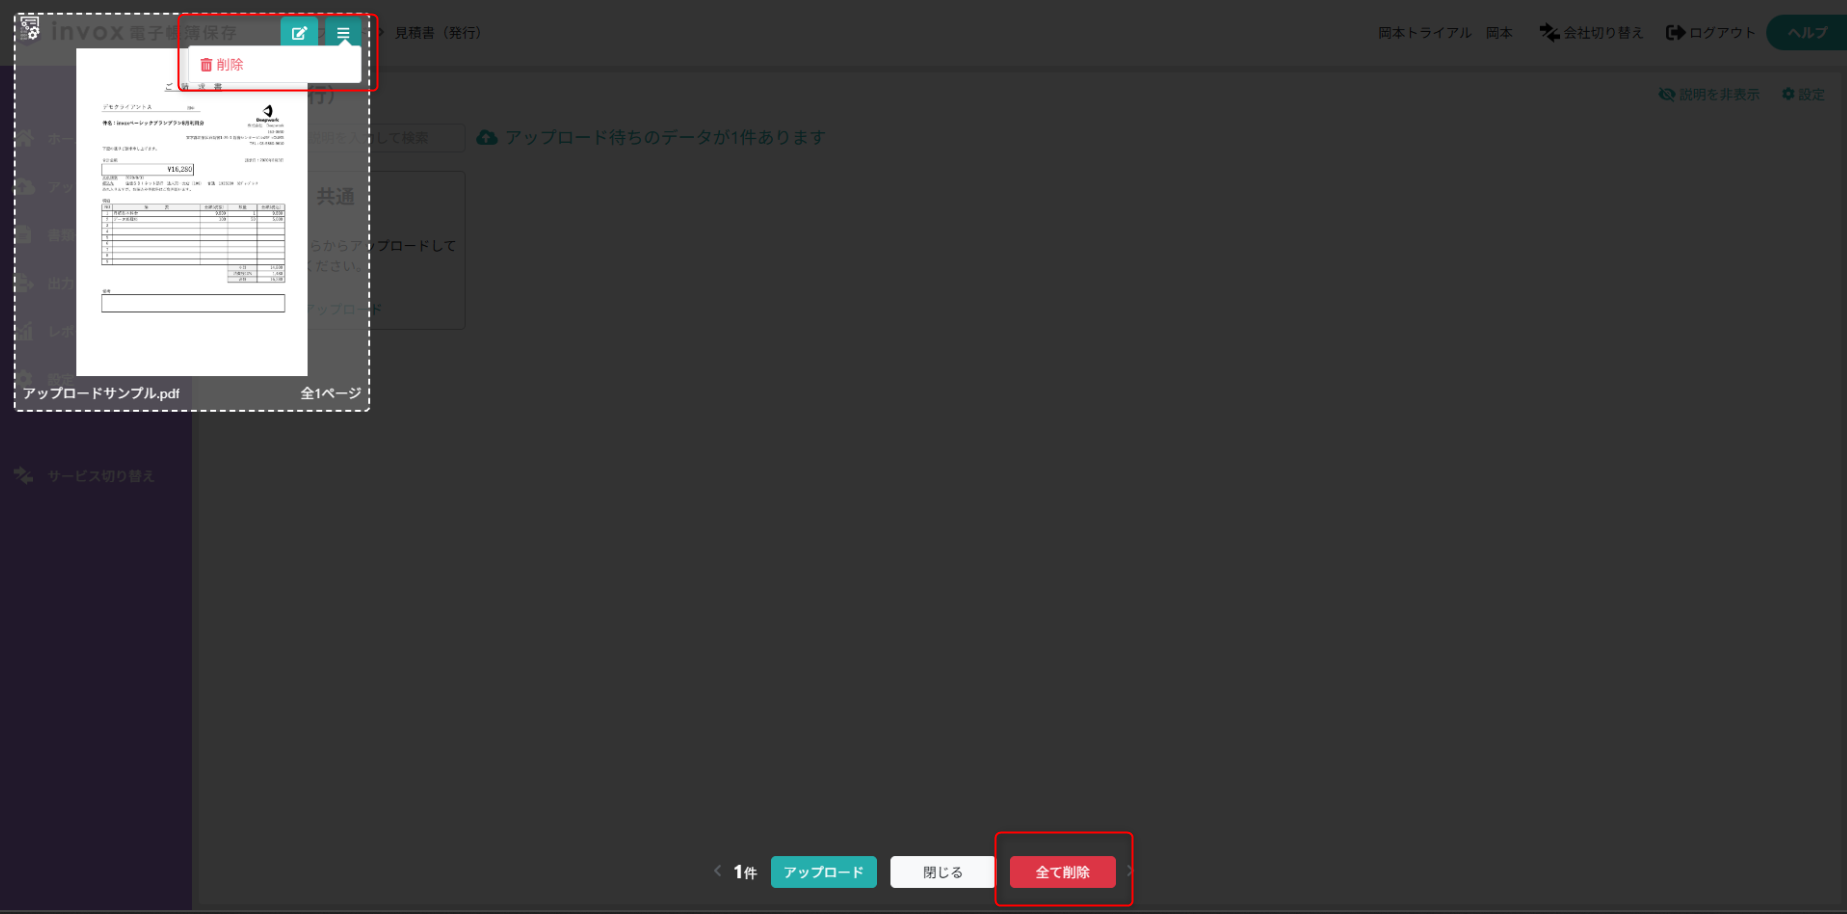This screenshot has width=1847, height=914.
Task: Click the red 全て削除 button
Action: (x=1062, y=872)
